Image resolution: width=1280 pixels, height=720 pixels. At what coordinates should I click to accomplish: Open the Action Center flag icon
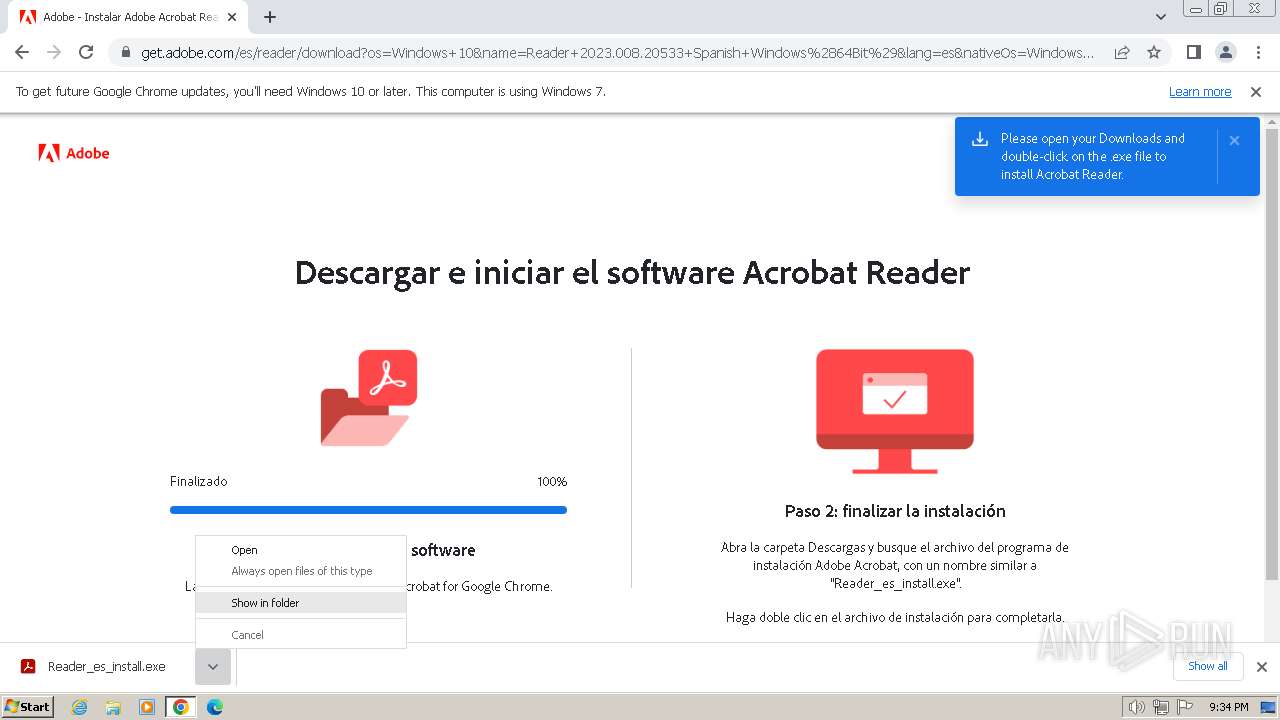[x=1183, y=707]
